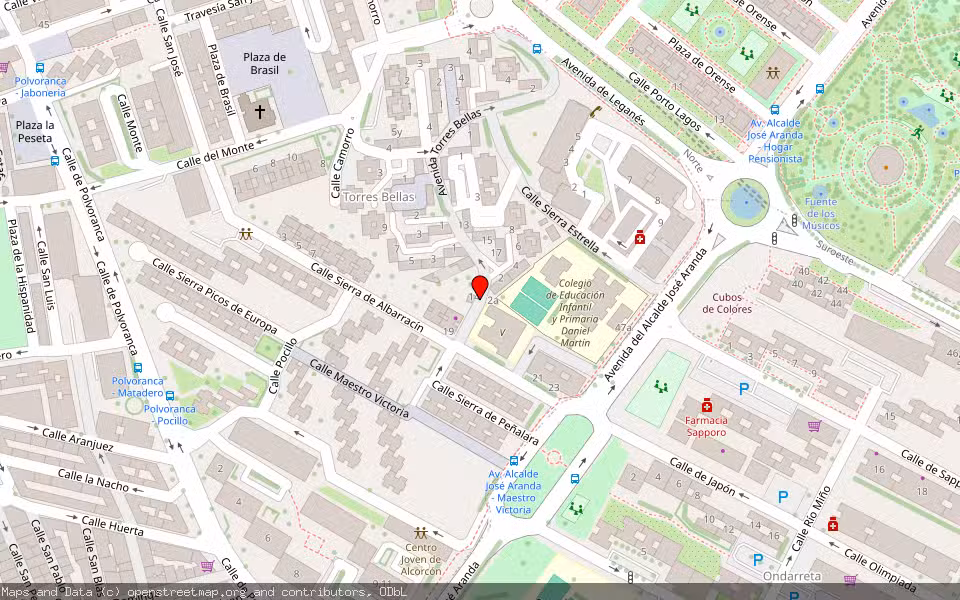
Task: Click the bus stop icon near Torres Bellas top
Action: pos(537,48)
